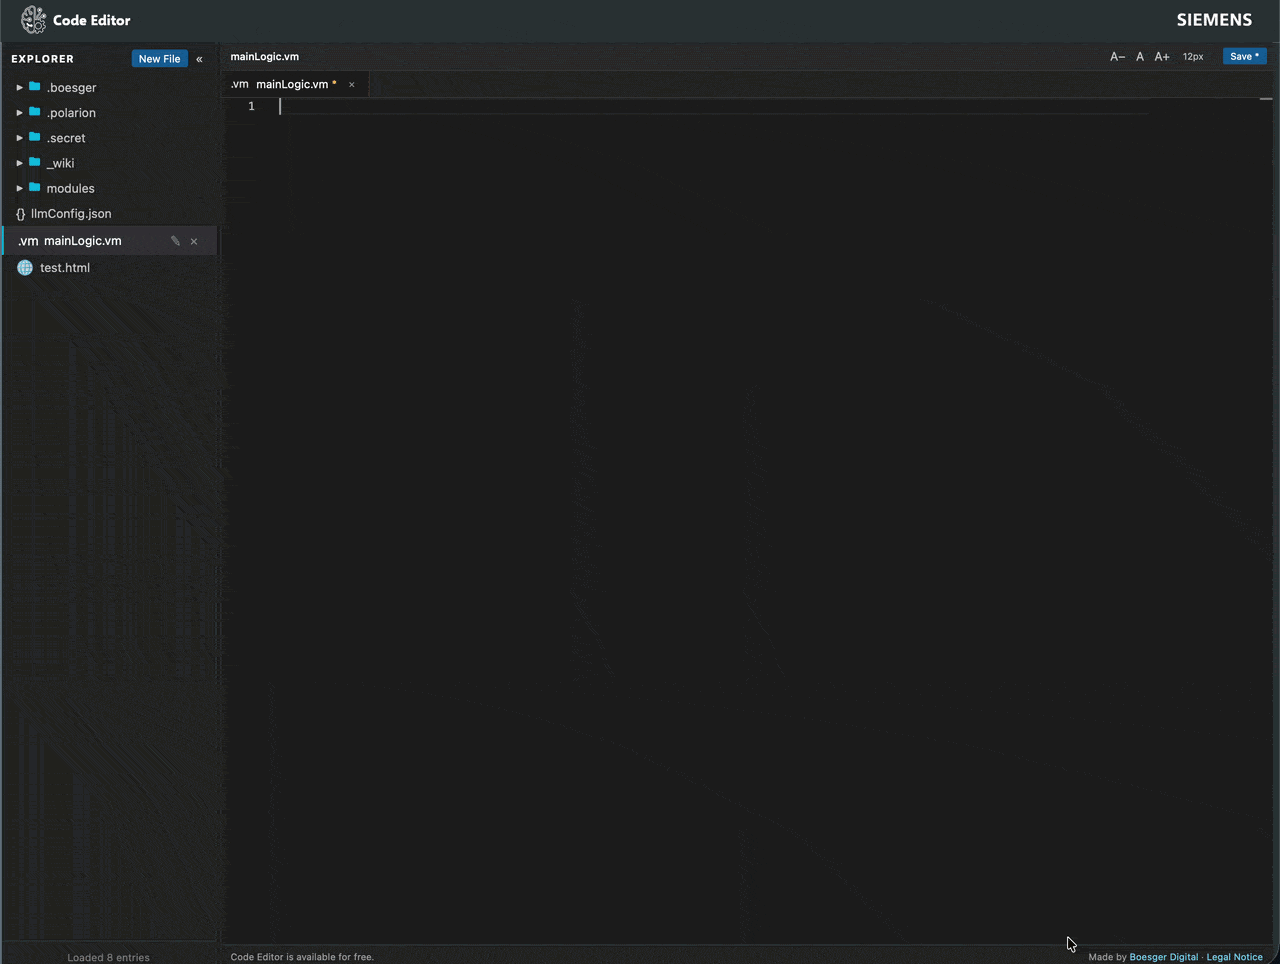Click the delete X icon beside mainLogic.vm in explorer
The height and width of the screenshot is (964, 1280).
click(x=194, y=241)
